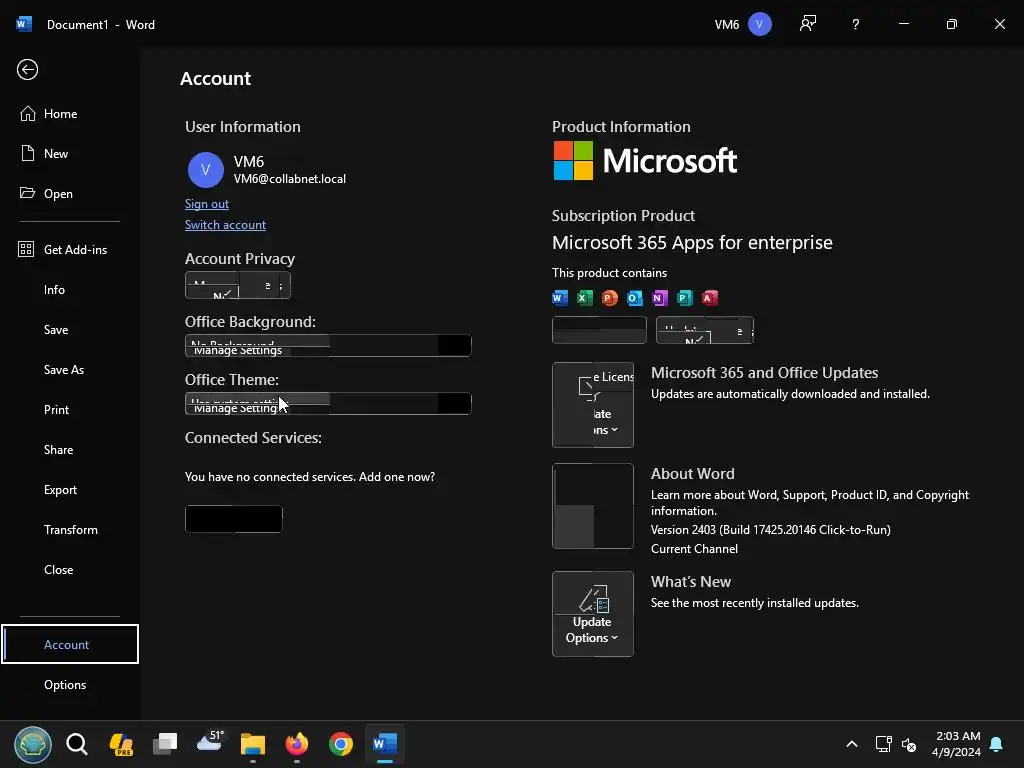The height and width of the screenshot is (768, 1024).
Task: Launch Firefox from taskbar
Action: 296,744
